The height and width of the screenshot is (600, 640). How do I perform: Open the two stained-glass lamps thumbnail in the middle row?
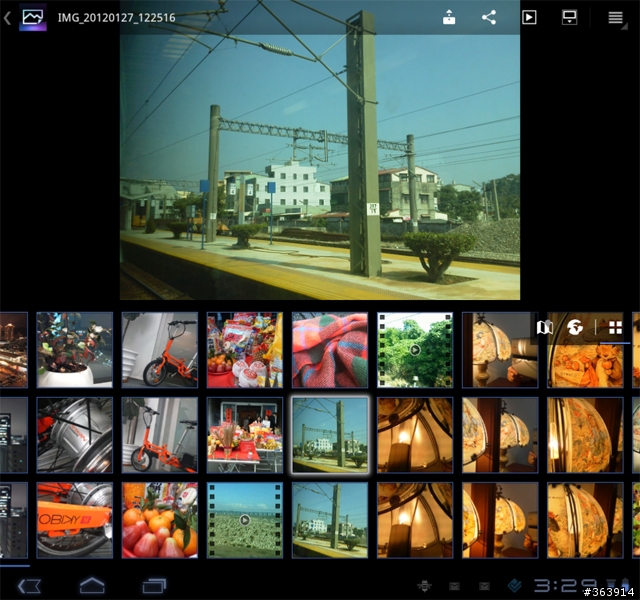coord(500,435)
